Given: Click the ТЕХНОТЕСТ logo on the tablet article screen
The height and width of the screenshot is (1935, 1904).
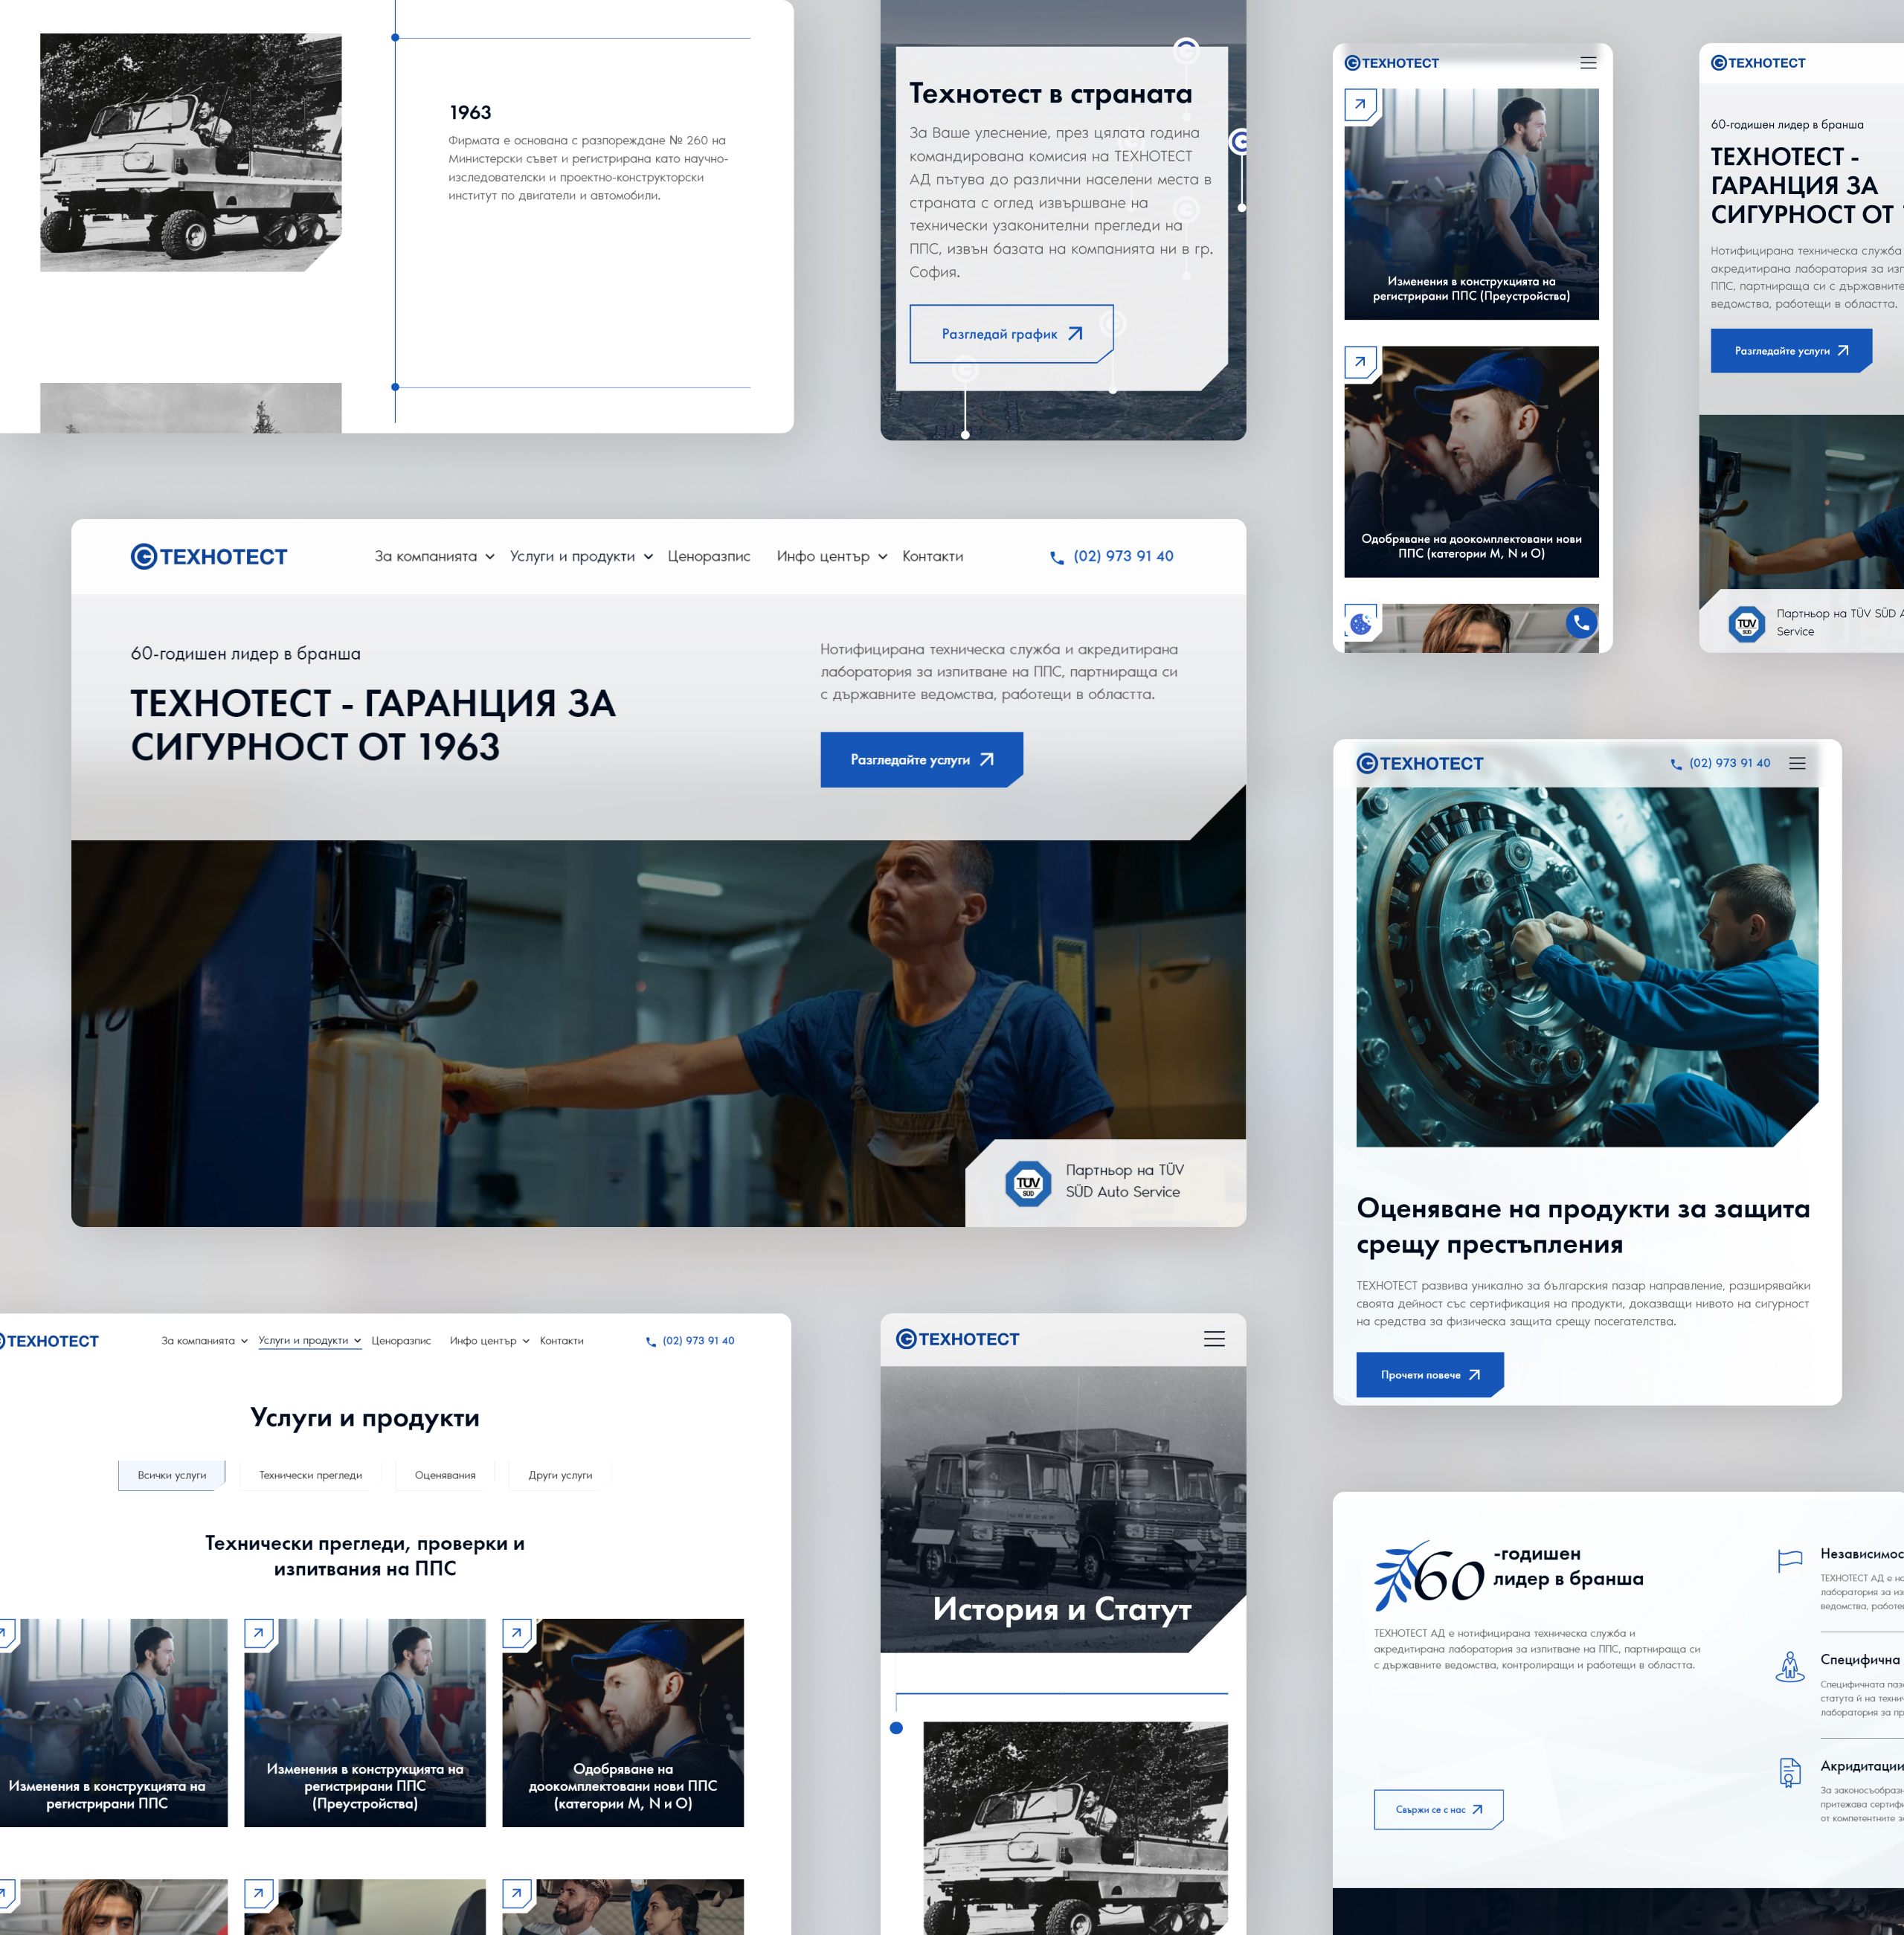Looking at the screenshot, I should tap(1419, 764).
